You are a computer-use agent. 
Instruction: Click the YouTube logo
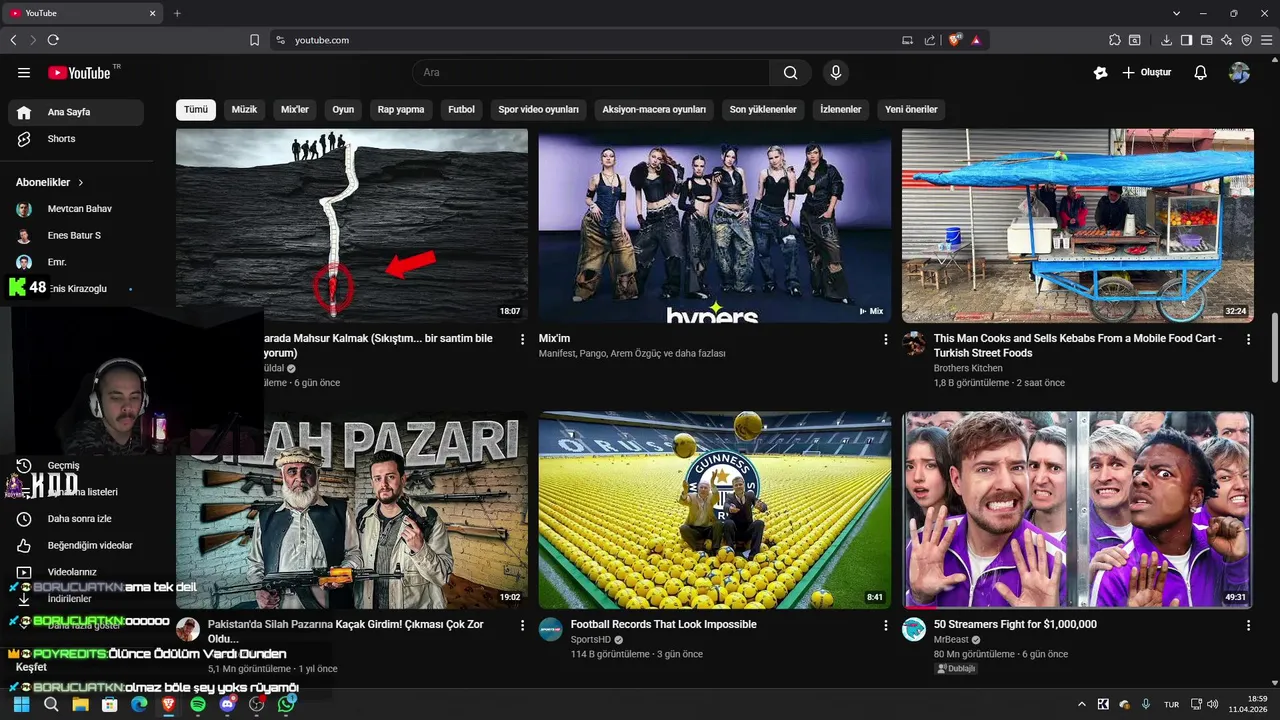(79, 72)
